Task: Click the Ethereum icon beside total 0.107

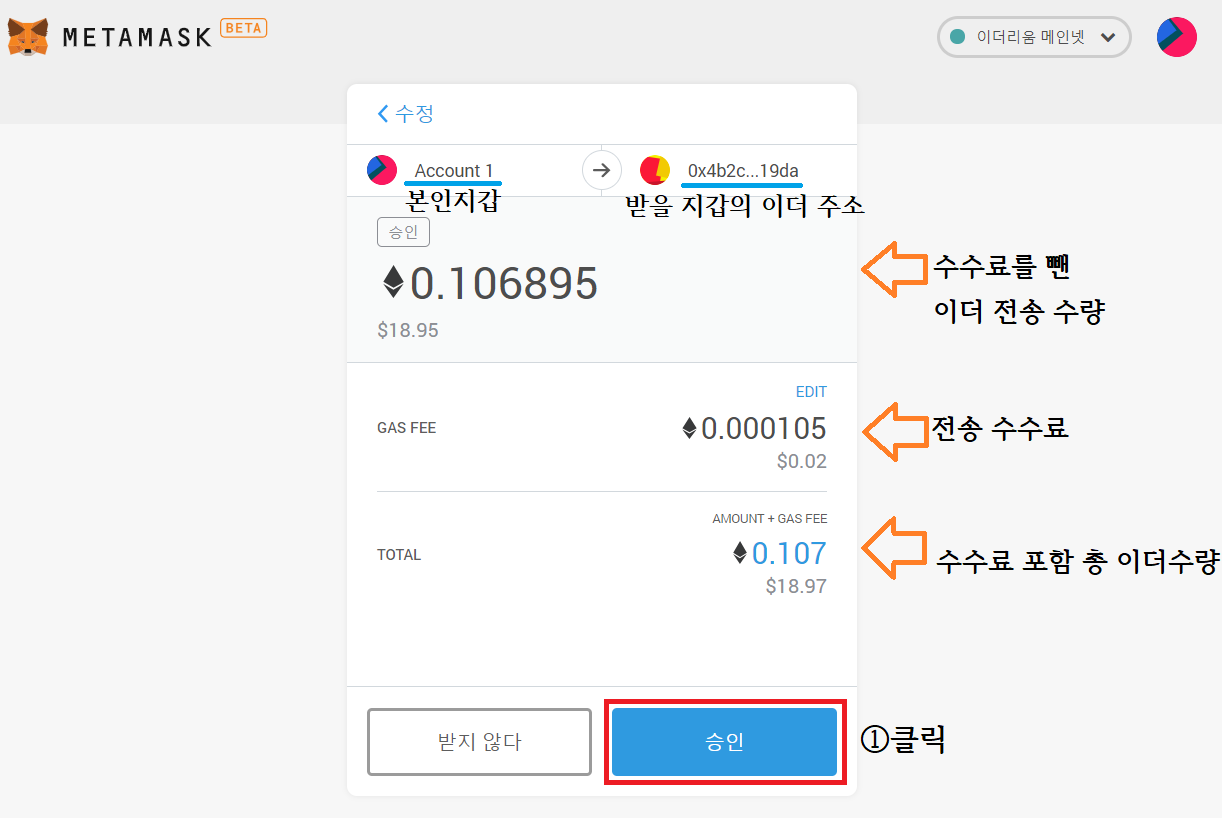Action: coord(740,553)
